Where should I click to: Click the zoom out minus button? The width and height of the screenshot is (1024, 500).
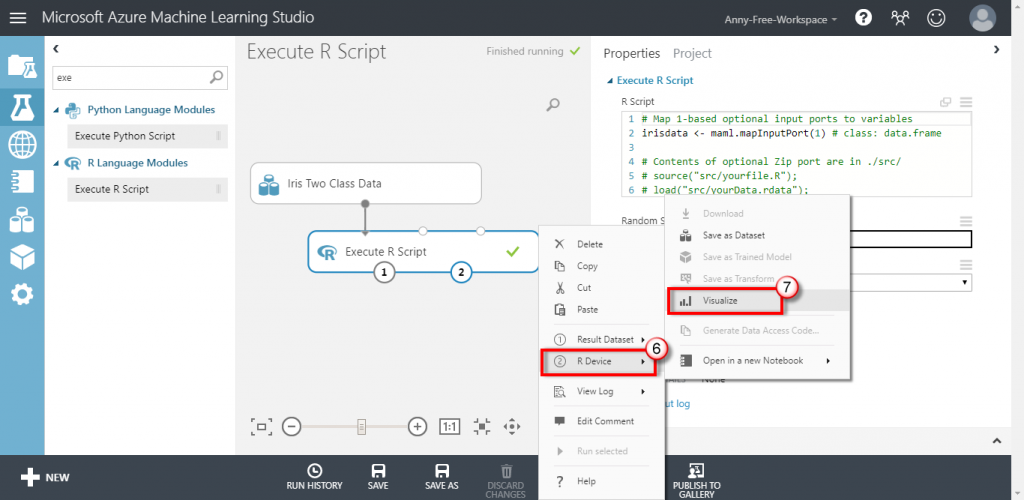point(291,427)
